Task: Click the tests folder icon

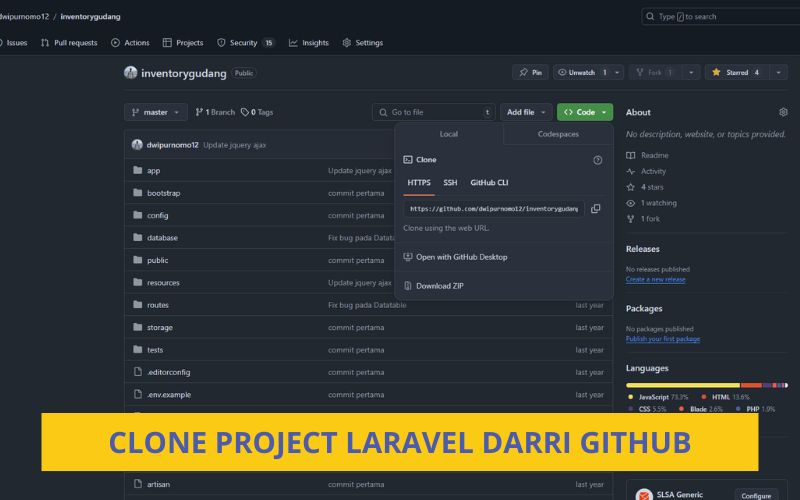Action: [137, 349]
